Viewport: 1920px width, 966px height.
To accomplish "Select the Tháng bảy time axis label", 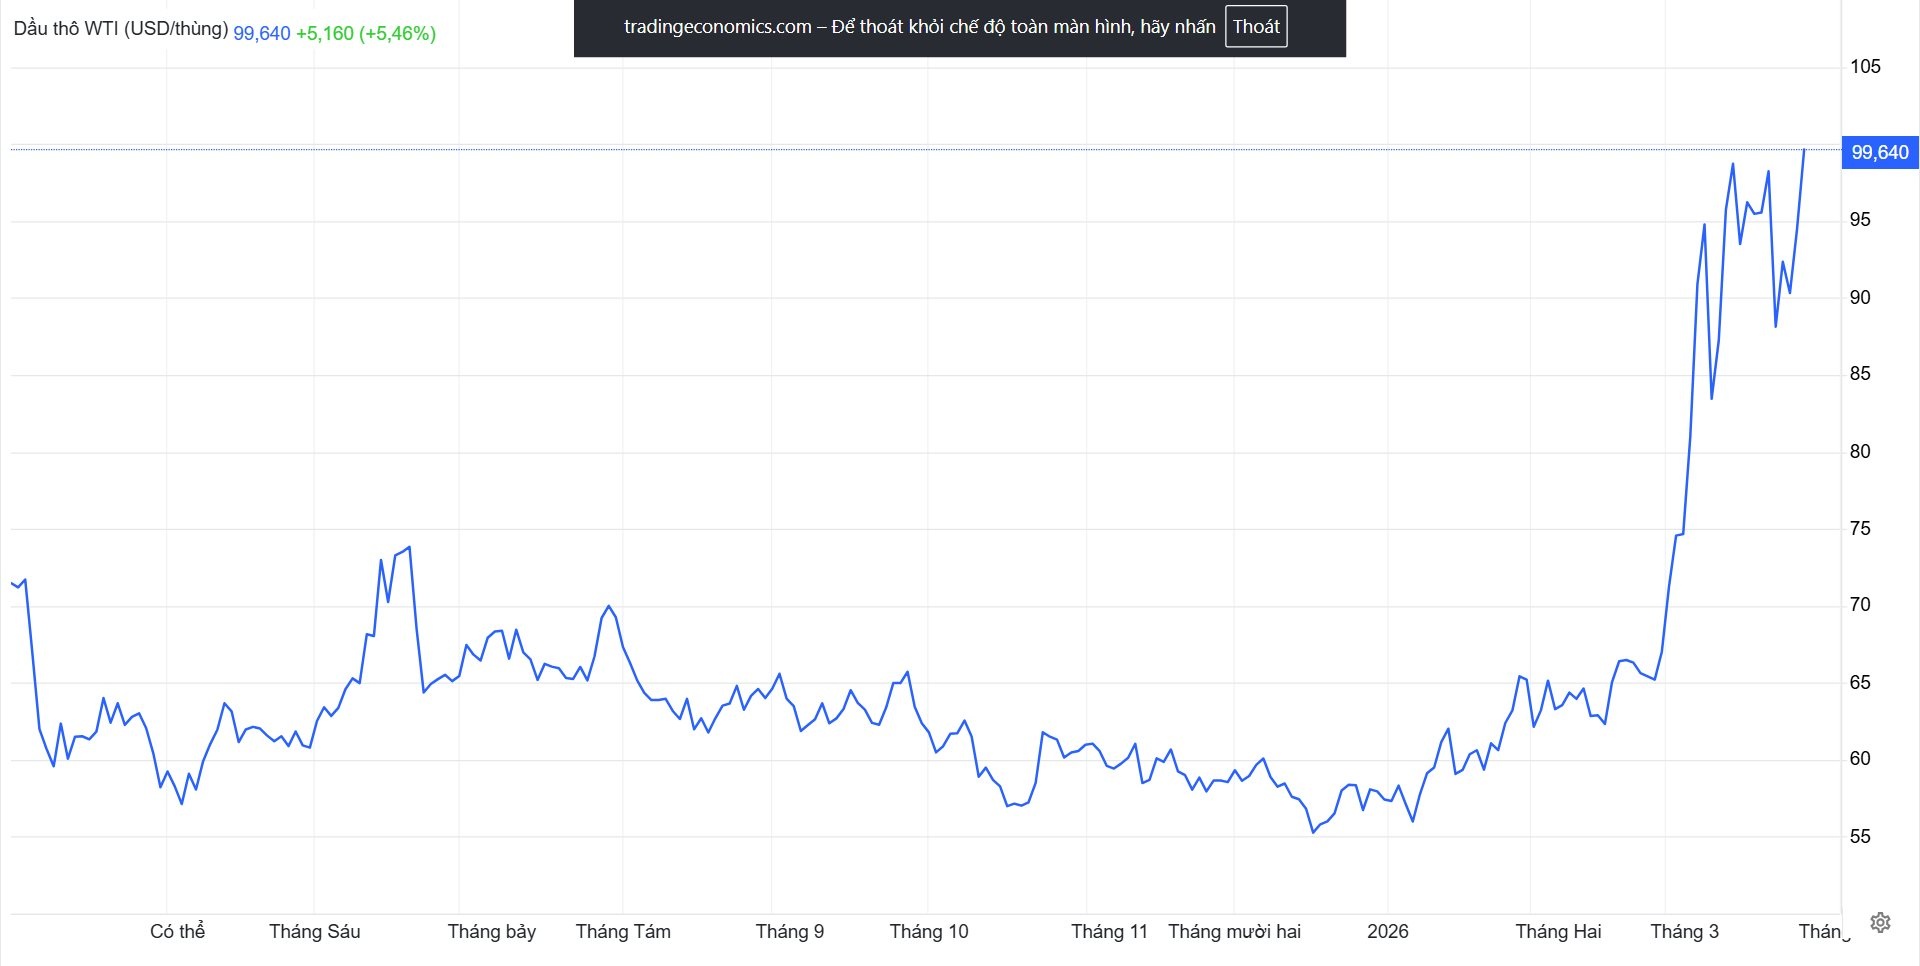I will (491, 932).
